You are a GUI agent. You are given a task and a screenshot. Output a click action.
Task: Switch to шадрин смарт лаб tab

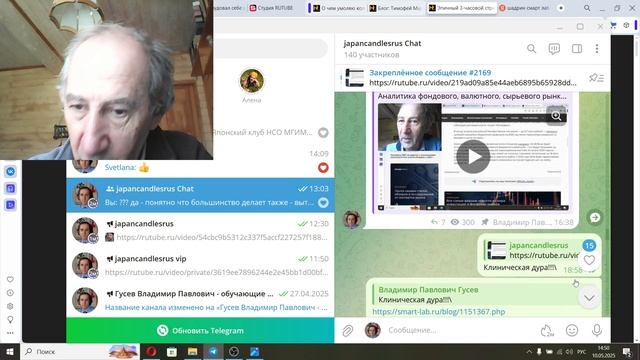pyautogui.click(x=525, y=8)
